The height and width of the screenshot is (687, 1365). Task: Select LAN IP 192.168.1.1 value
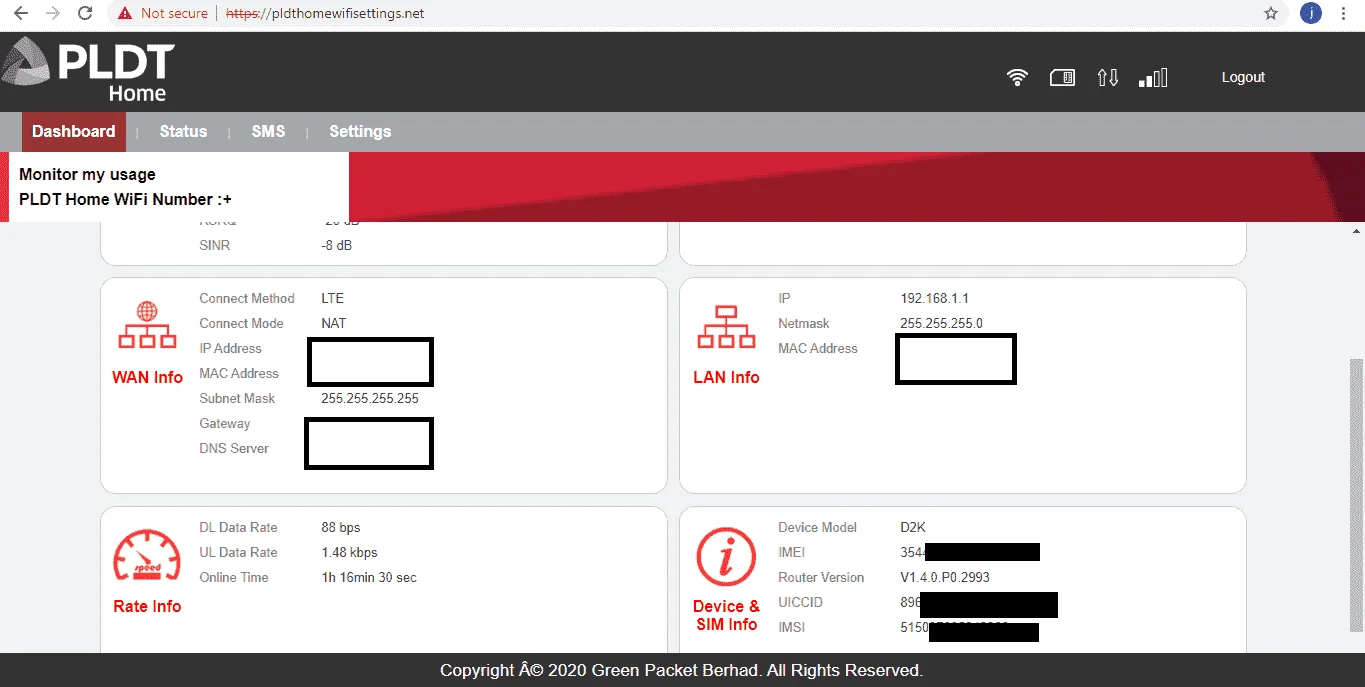934,298
